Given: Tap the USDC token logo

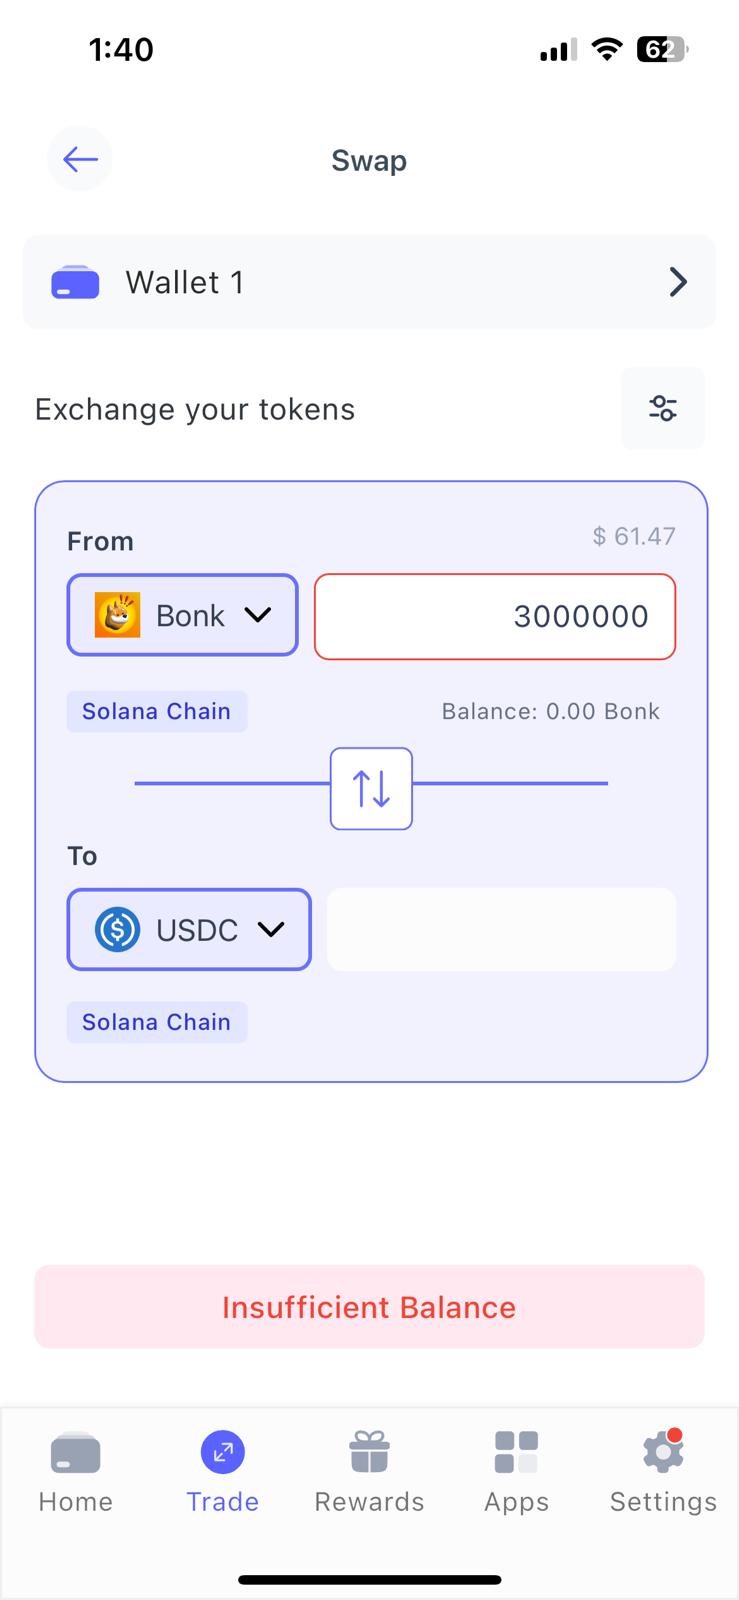Looking at the screenshot, I should click(117, 929).
